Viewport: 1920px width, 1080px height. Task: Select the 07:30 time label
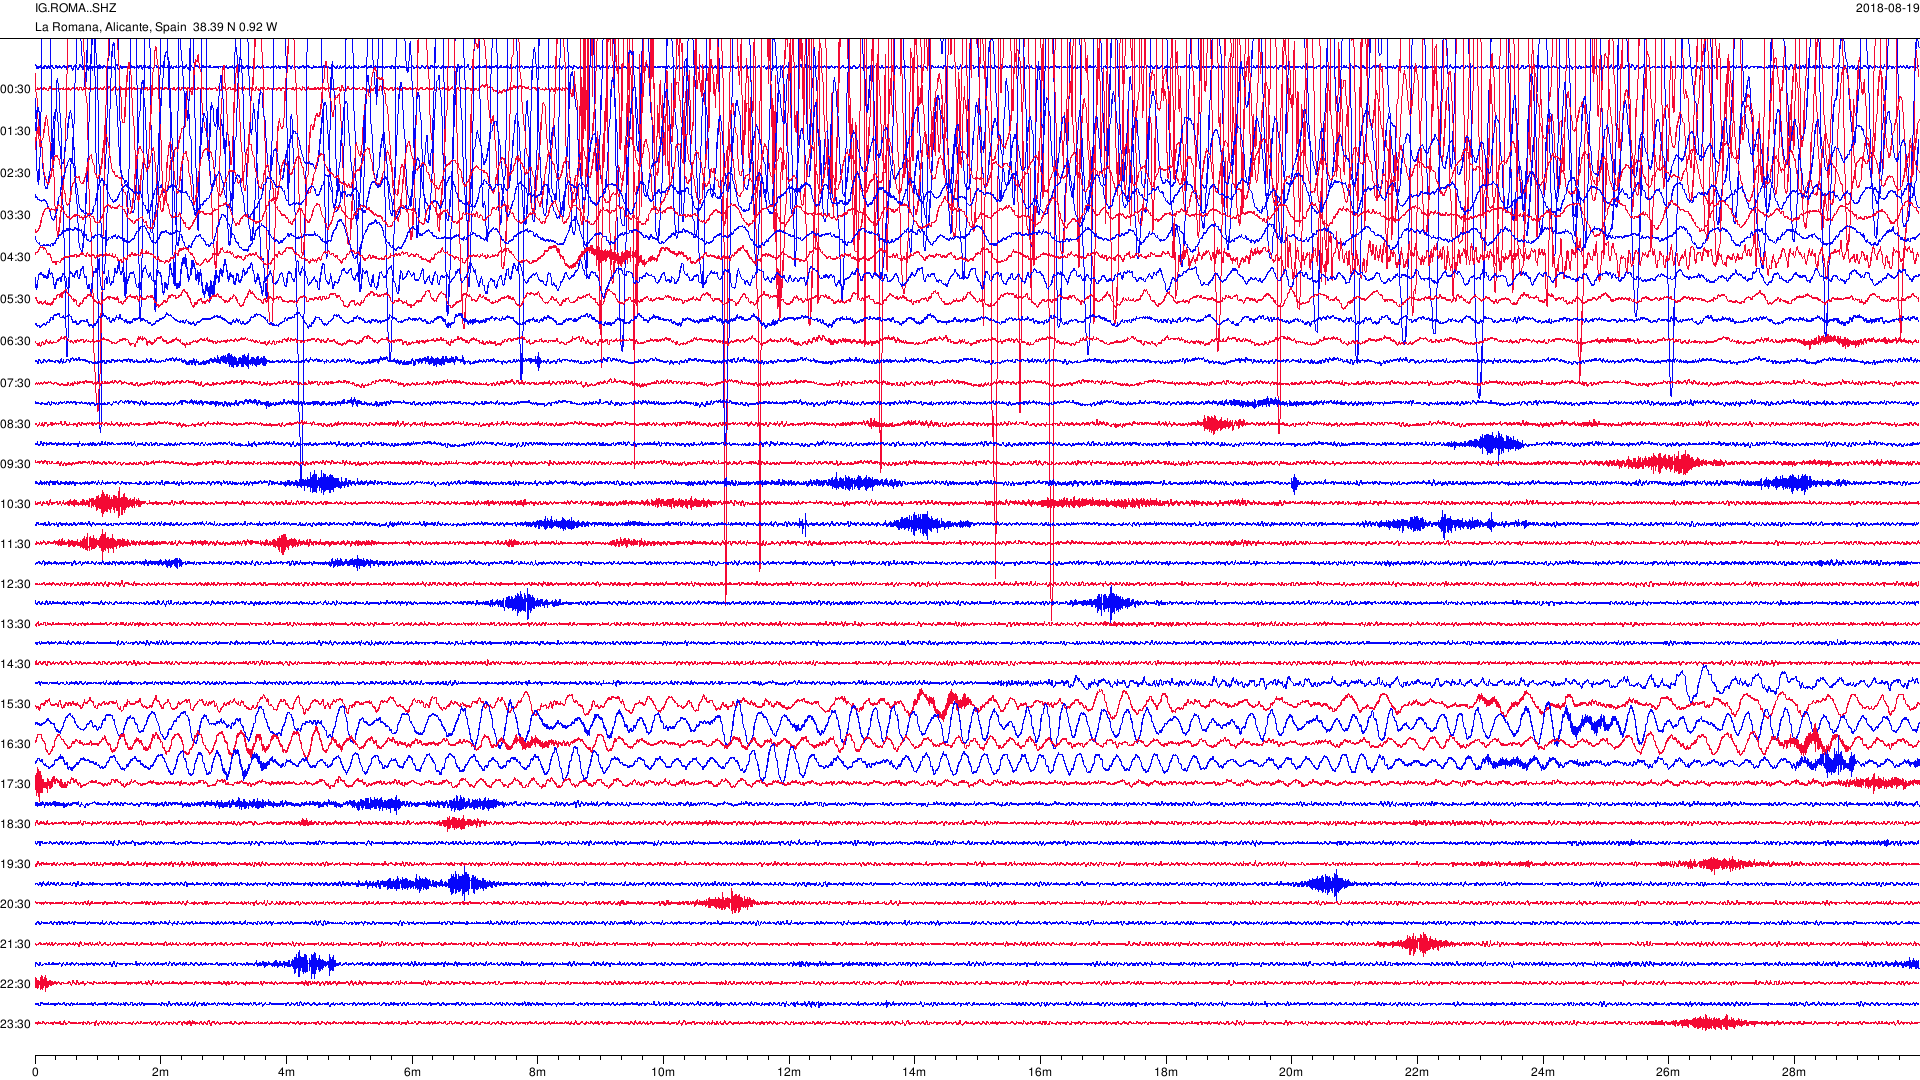(15, 383)
